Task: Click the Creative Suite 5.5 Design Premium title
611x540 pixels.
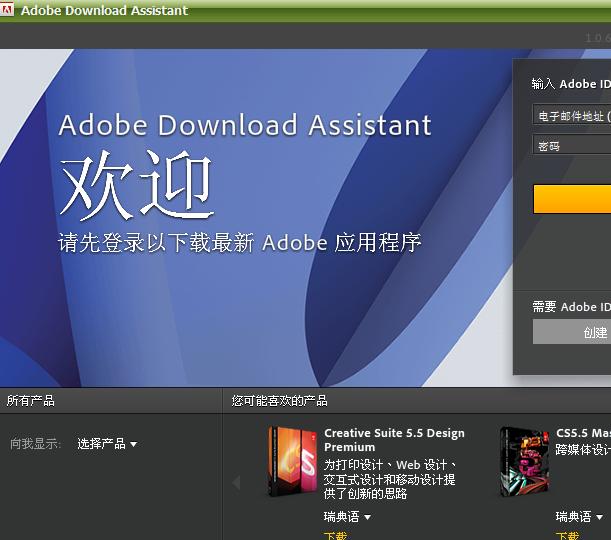Action: coord(394,440)
